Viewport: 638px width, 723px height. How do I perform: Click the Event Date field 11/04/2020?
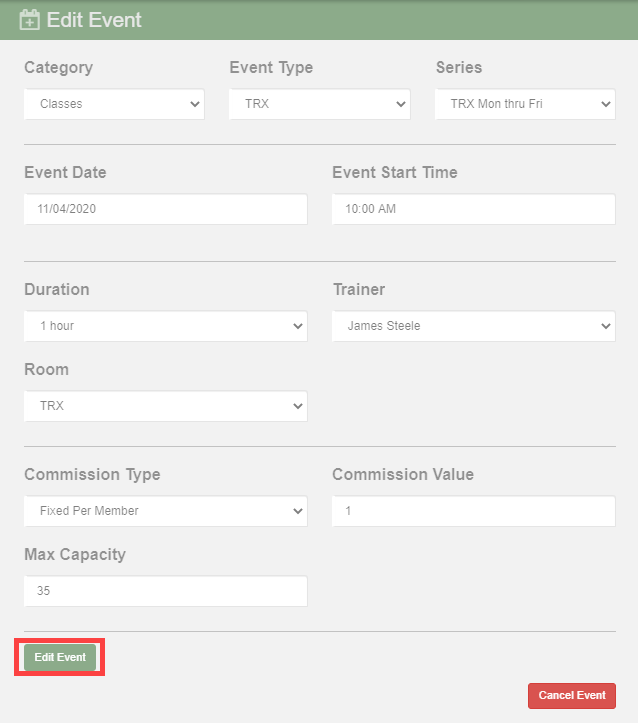[165, 209]
